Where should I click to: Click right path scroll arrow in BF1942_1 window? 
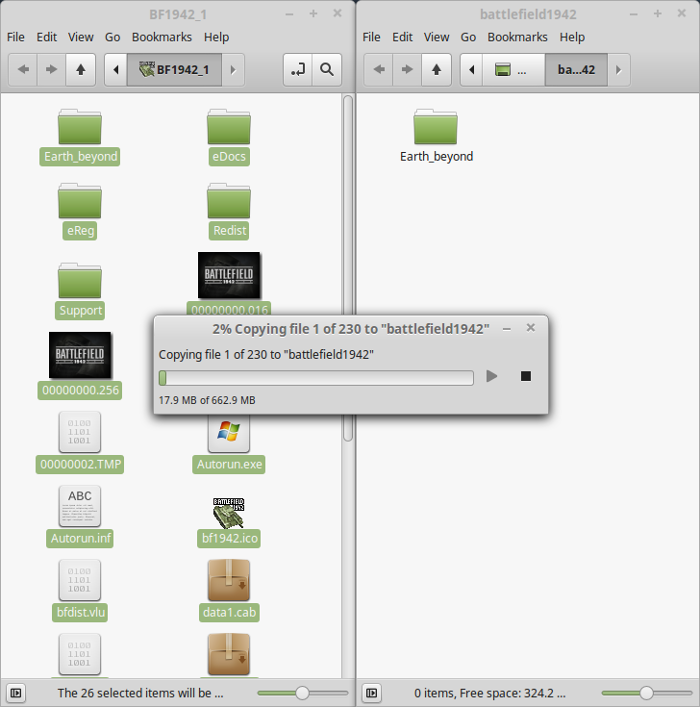(x=233, y=69)
